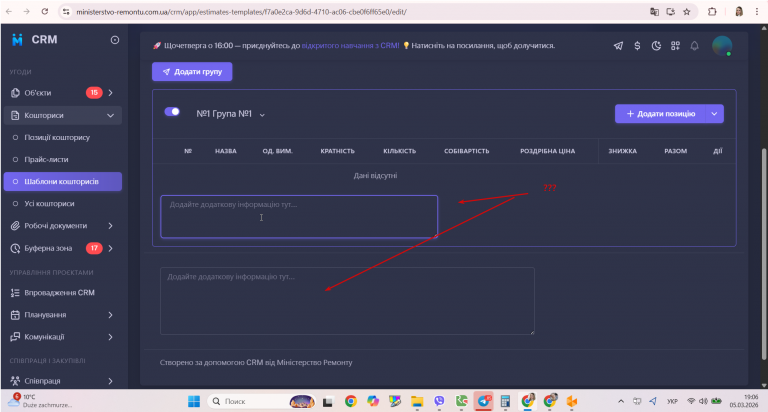
Task: Open the apps grid shortcuts icon
Action: click(675, 46)
